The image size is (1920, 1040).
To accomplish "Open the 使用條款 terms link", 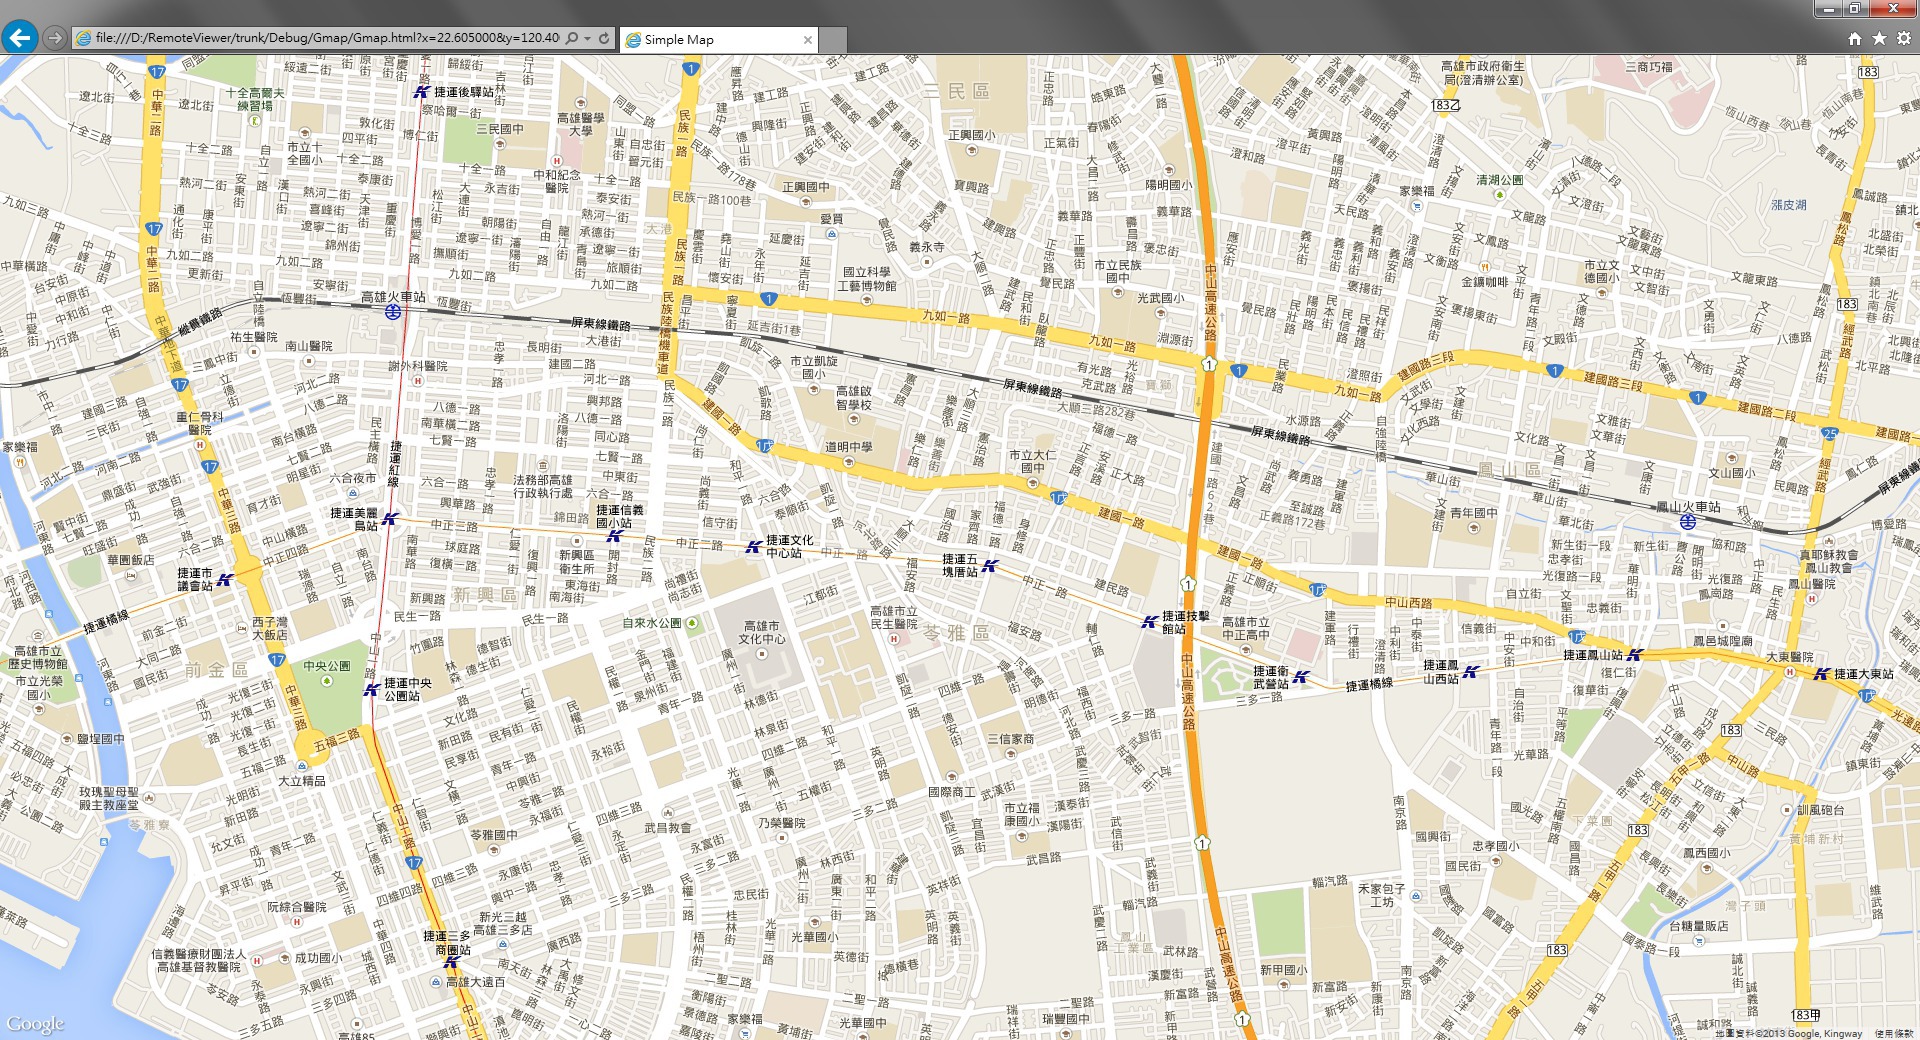I will [x=1894, y=1034].
